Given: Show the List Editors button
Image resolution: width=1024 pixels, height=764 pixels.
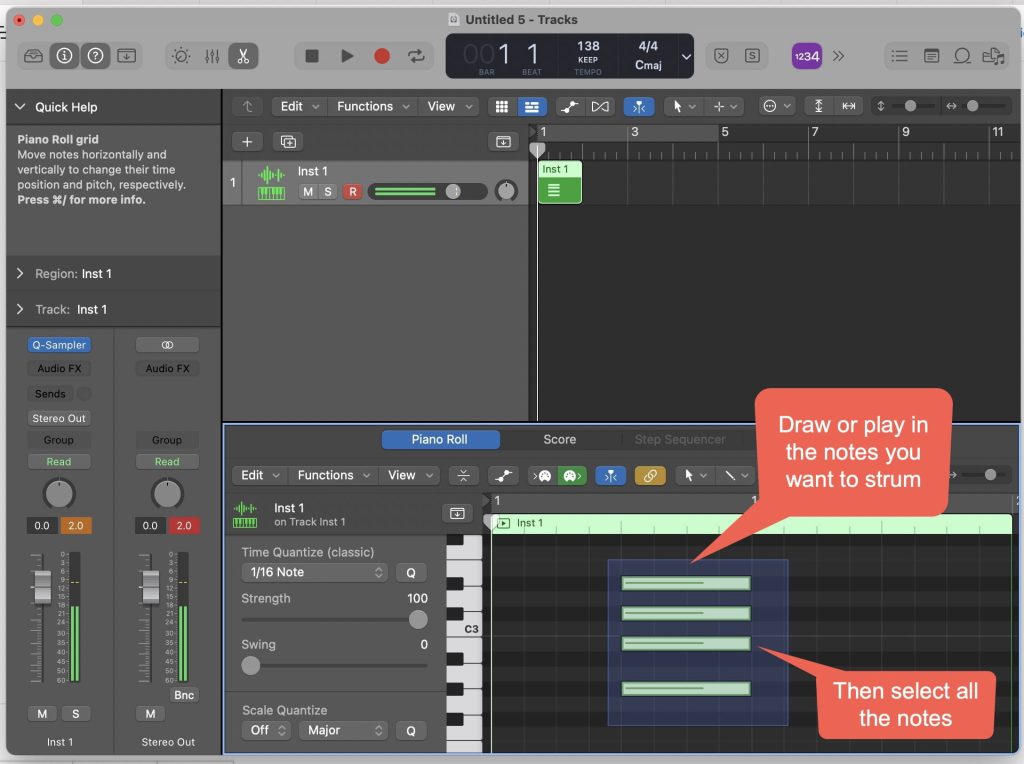Looking at the screenshot, I should pos(900,56).
